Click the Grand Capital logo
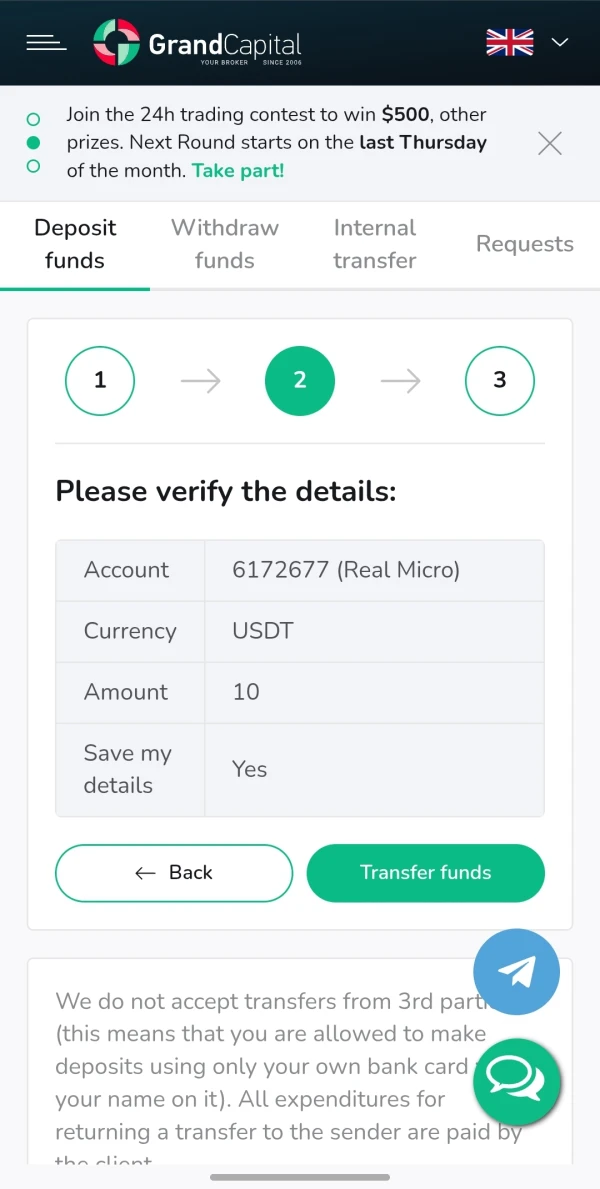 pyautogui.click(x=197, y=43)
